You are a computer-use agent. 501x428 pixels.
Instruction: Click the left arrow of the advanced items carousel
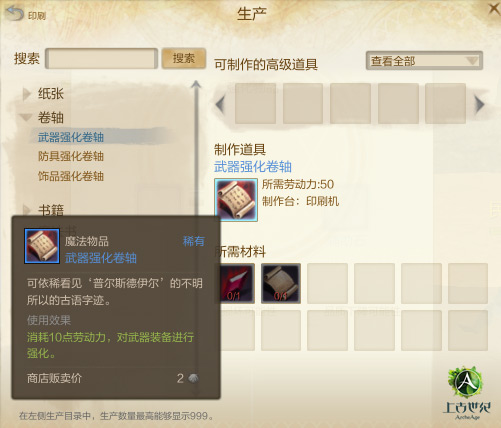click(220, 104)
